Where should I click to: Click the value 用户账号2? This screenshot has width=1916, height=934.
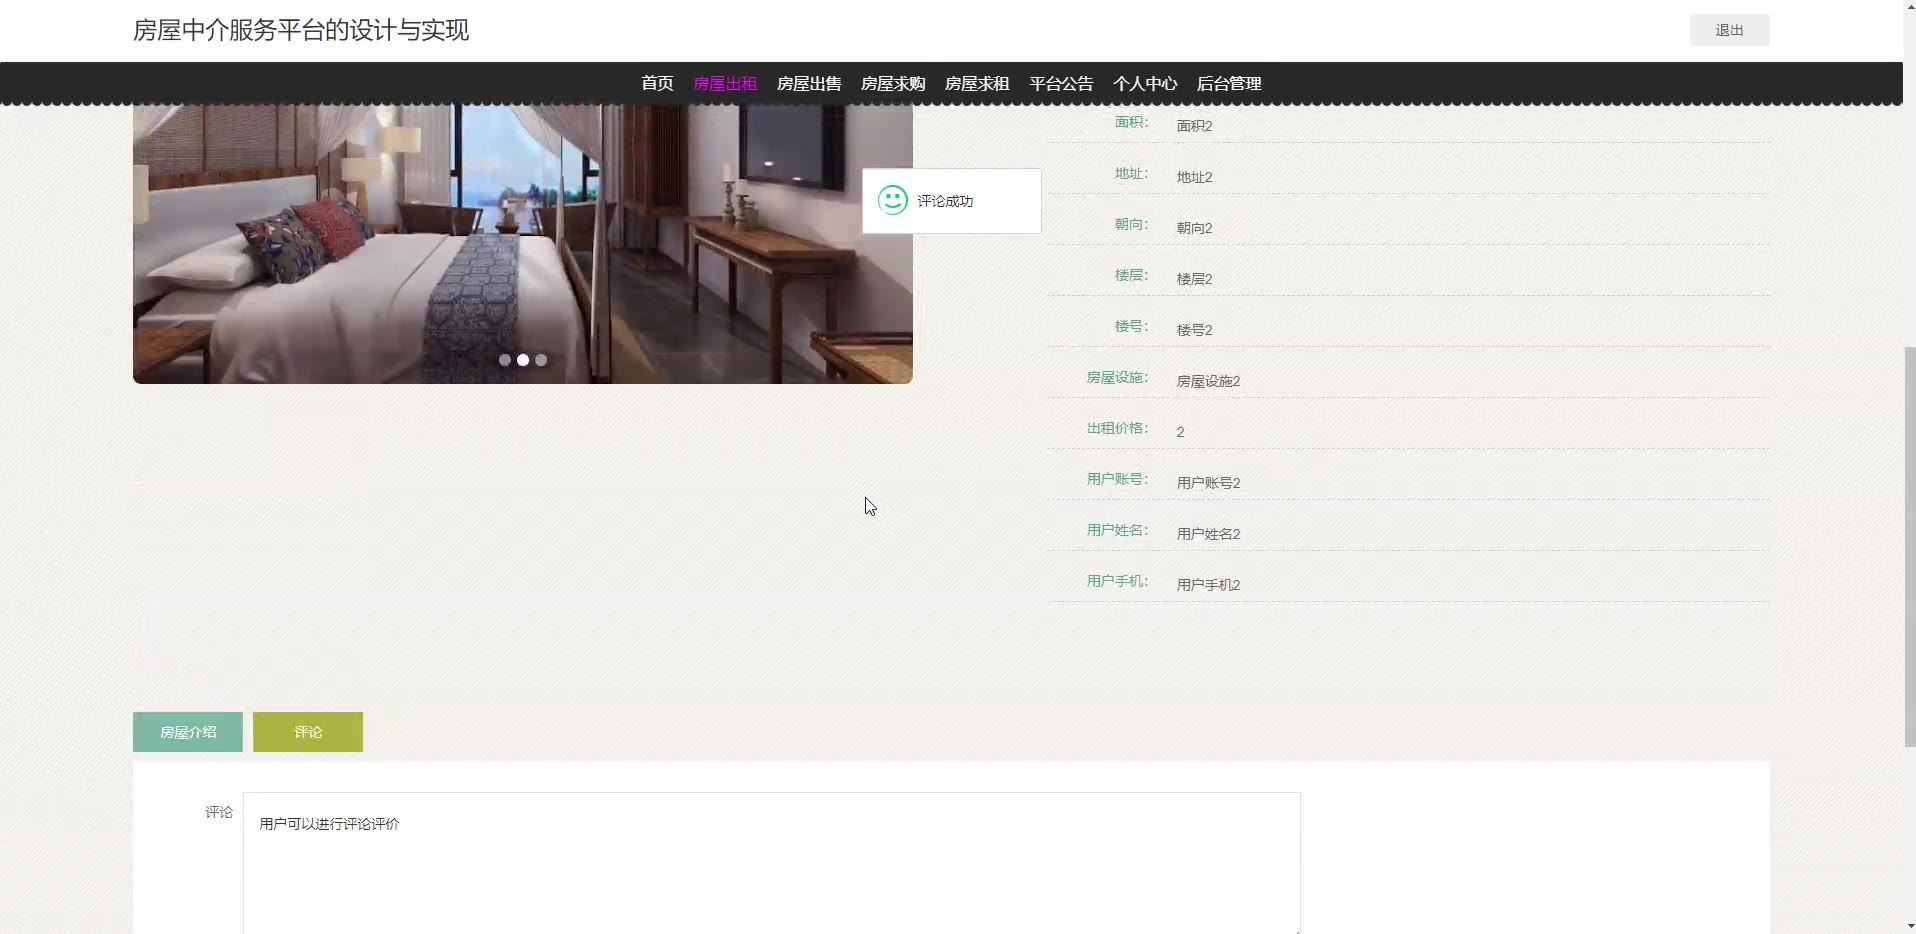(1208, 483)
